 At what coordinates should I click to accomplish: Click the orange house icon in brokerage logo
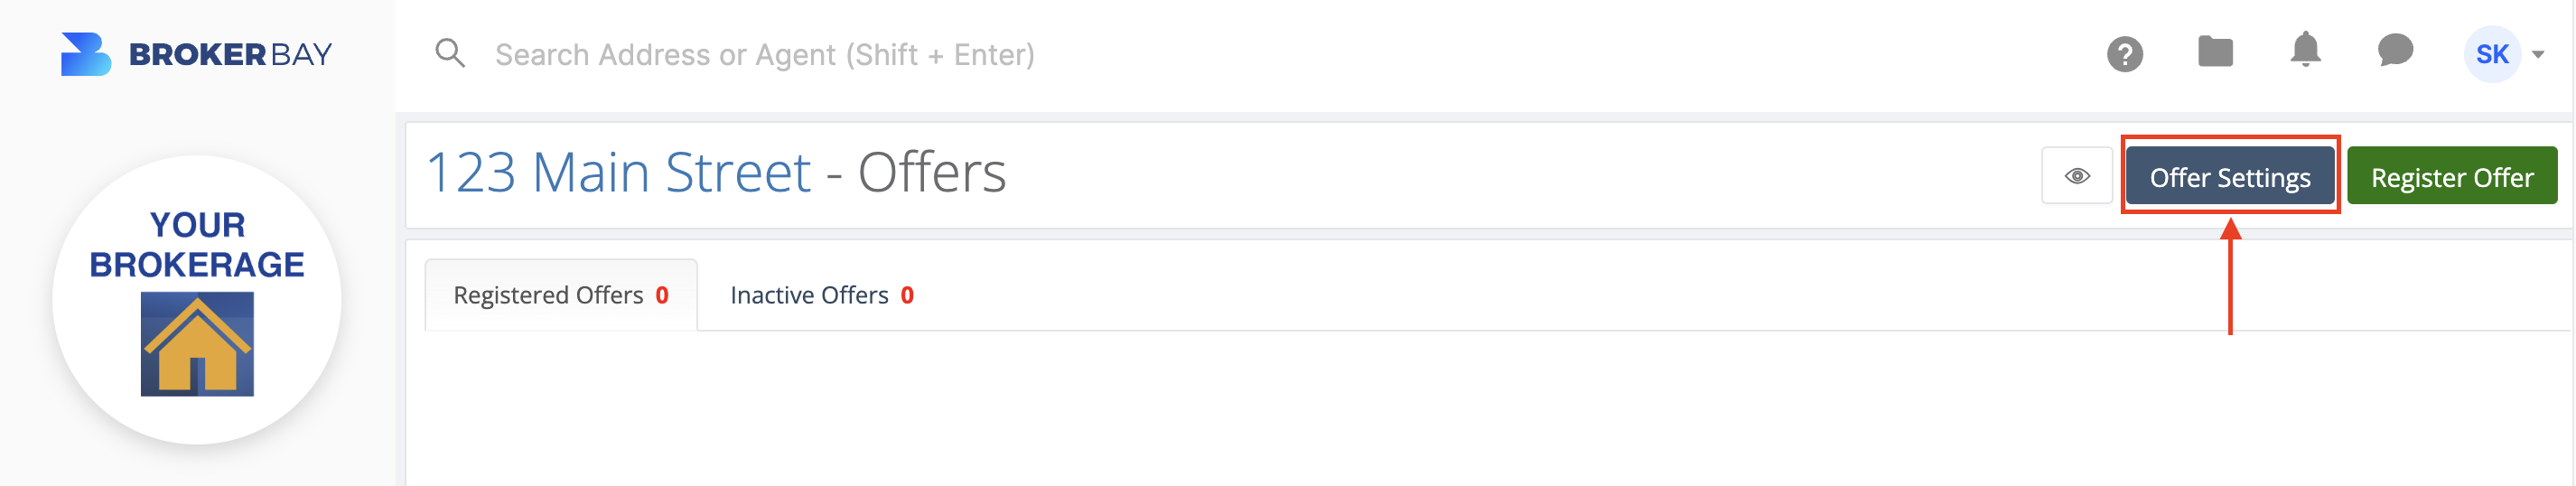[197, 344]
